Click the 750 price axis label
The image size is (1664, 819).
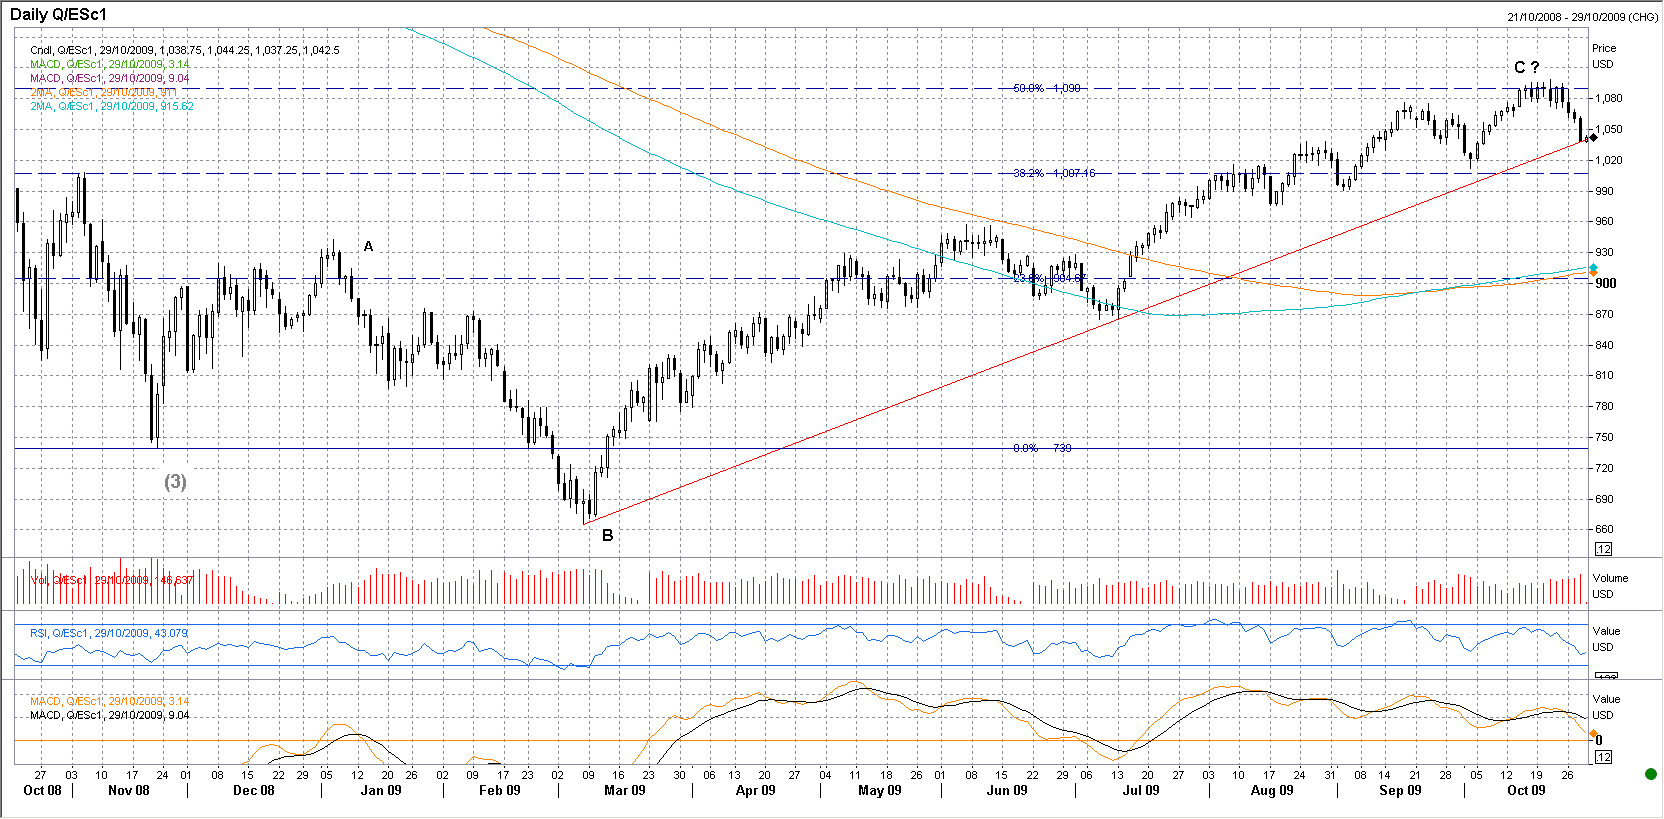pyautogui.click(x=1604, y=437)
